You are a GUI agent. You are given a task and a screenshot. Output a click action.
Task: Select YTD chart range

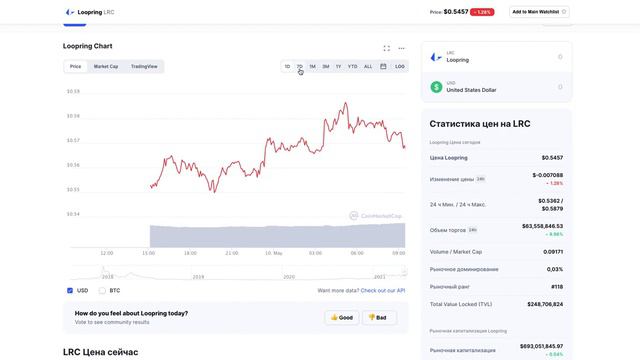click(x=353, y=66)
